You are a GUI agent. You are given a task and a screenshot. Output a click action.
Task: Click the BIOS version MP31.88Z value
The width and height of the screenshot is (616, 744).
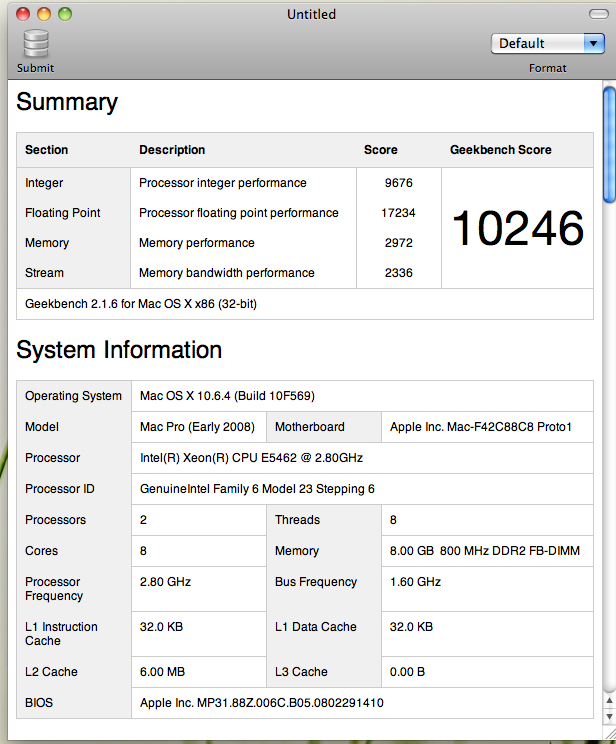(x=261, y=703)
